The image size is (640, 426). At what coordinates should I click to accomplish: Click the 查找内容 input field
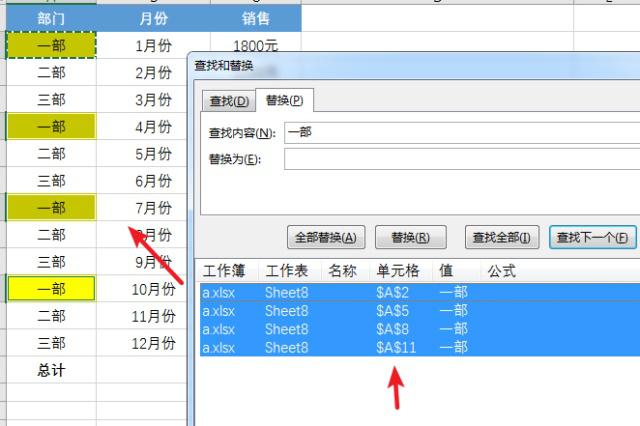[x=462, y=133]
